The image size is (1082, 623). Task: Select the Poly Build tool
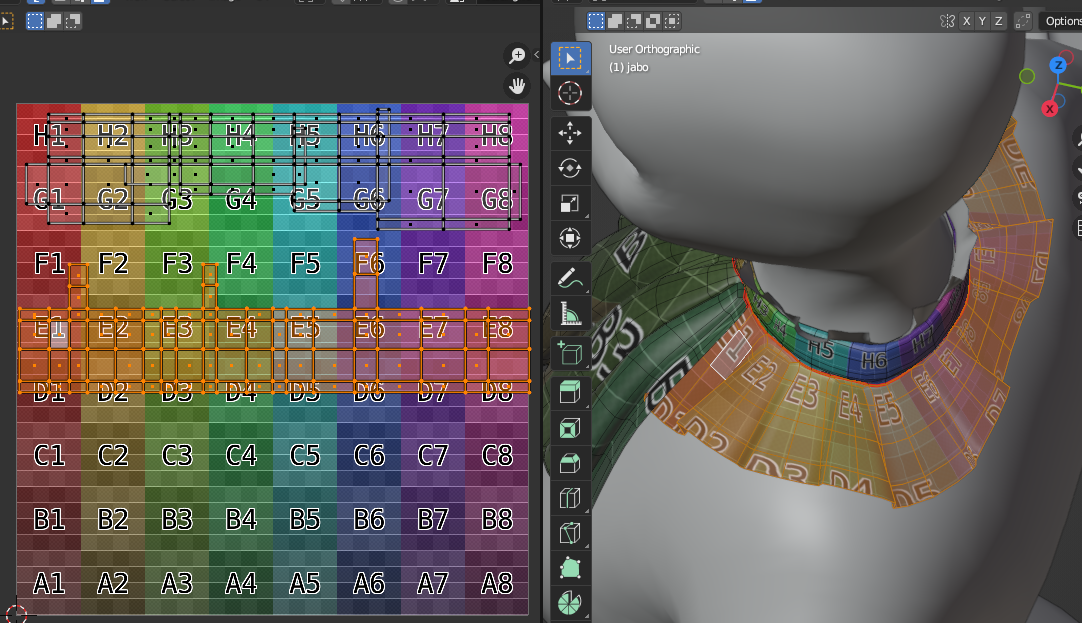pos(570,569)
